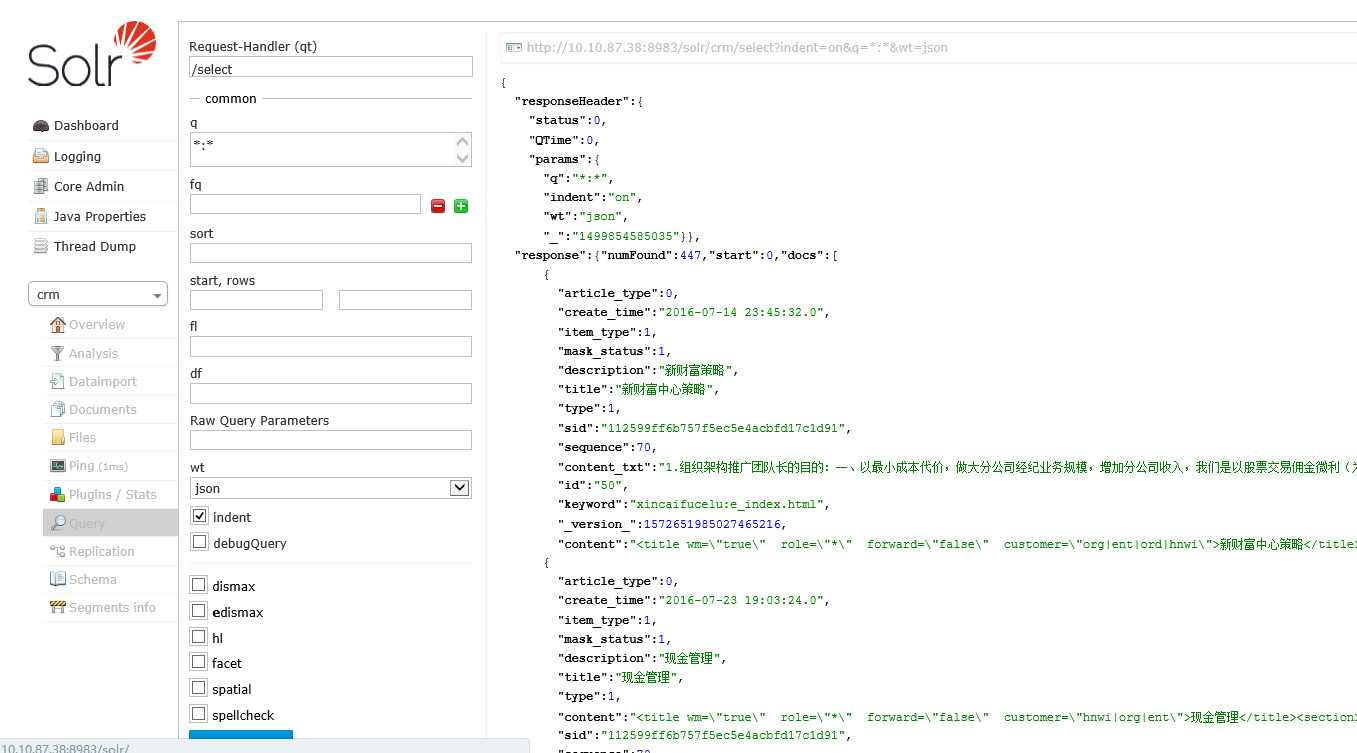Enable the spellcheck checkbox
Viewport: 1357px width, 753px height.
tap(199, 714)
